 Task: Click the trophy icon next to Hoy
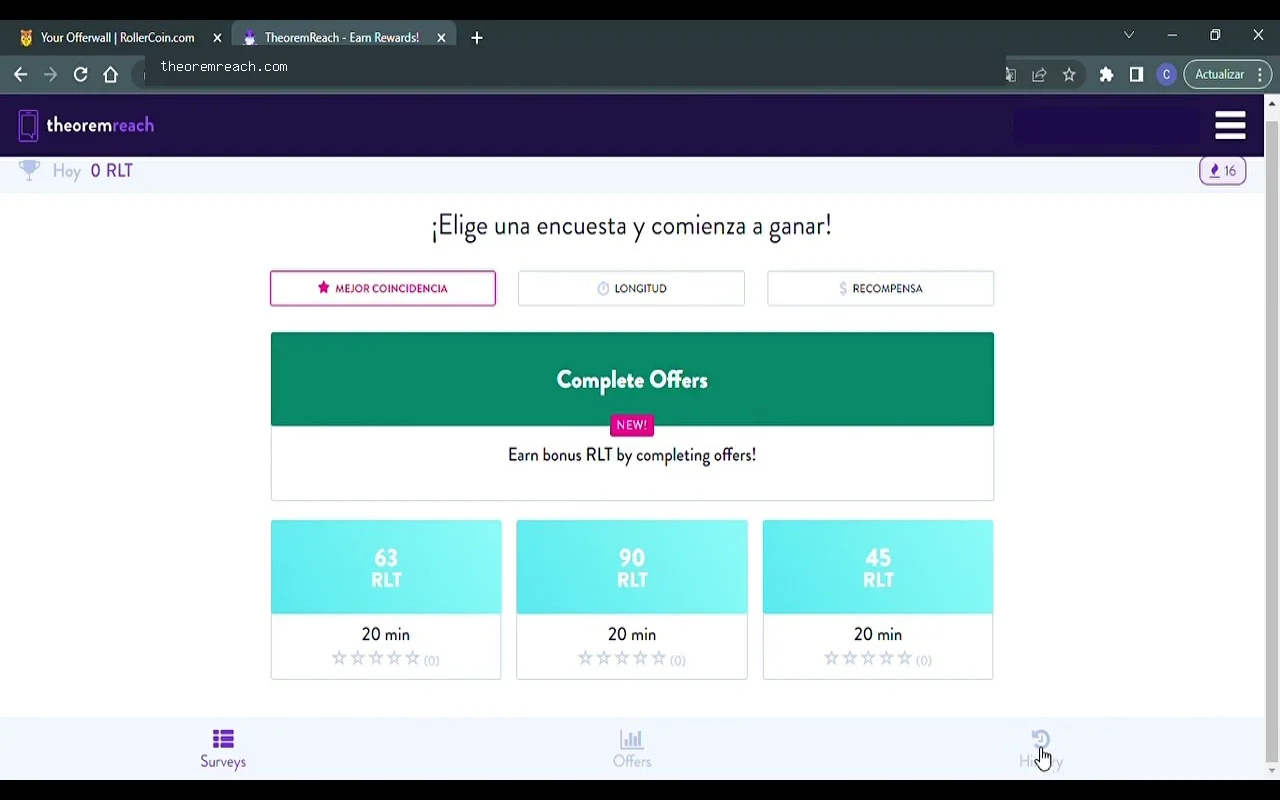pyautogui.click(x=30, y=171)
